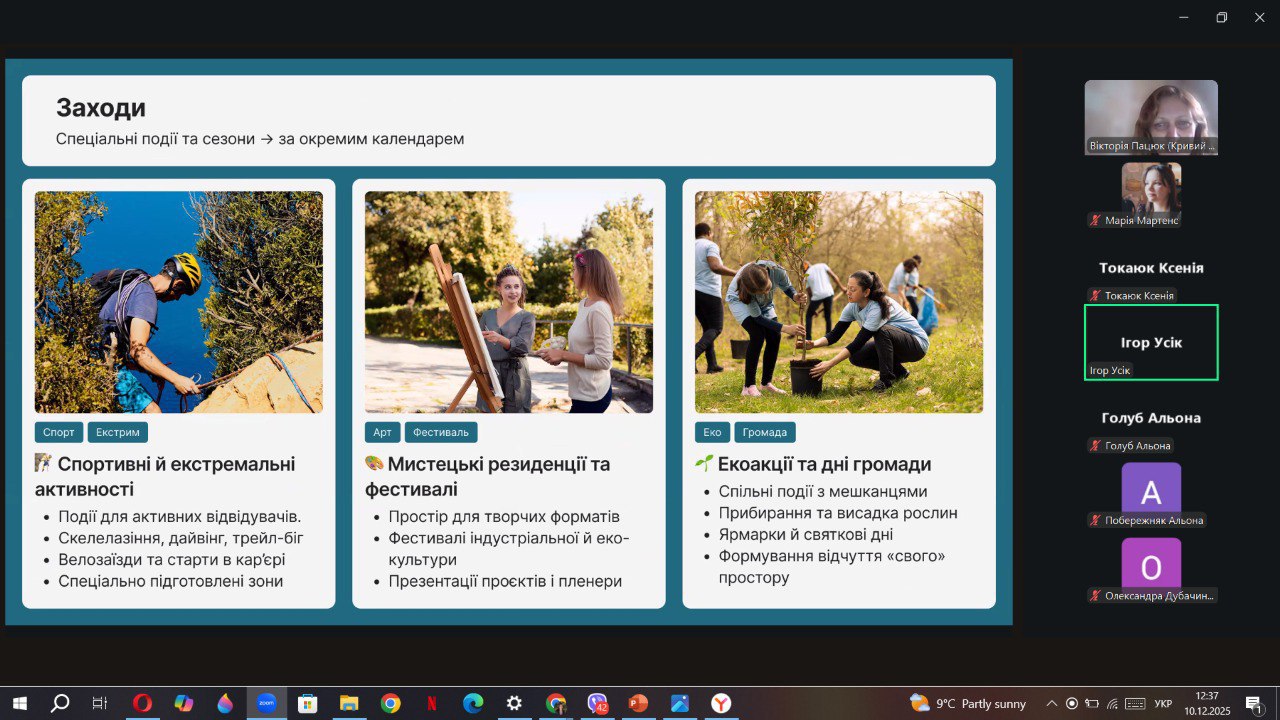Open the notification center with 1 alert
The image size is (1280, 720).
coord(1253,703)
